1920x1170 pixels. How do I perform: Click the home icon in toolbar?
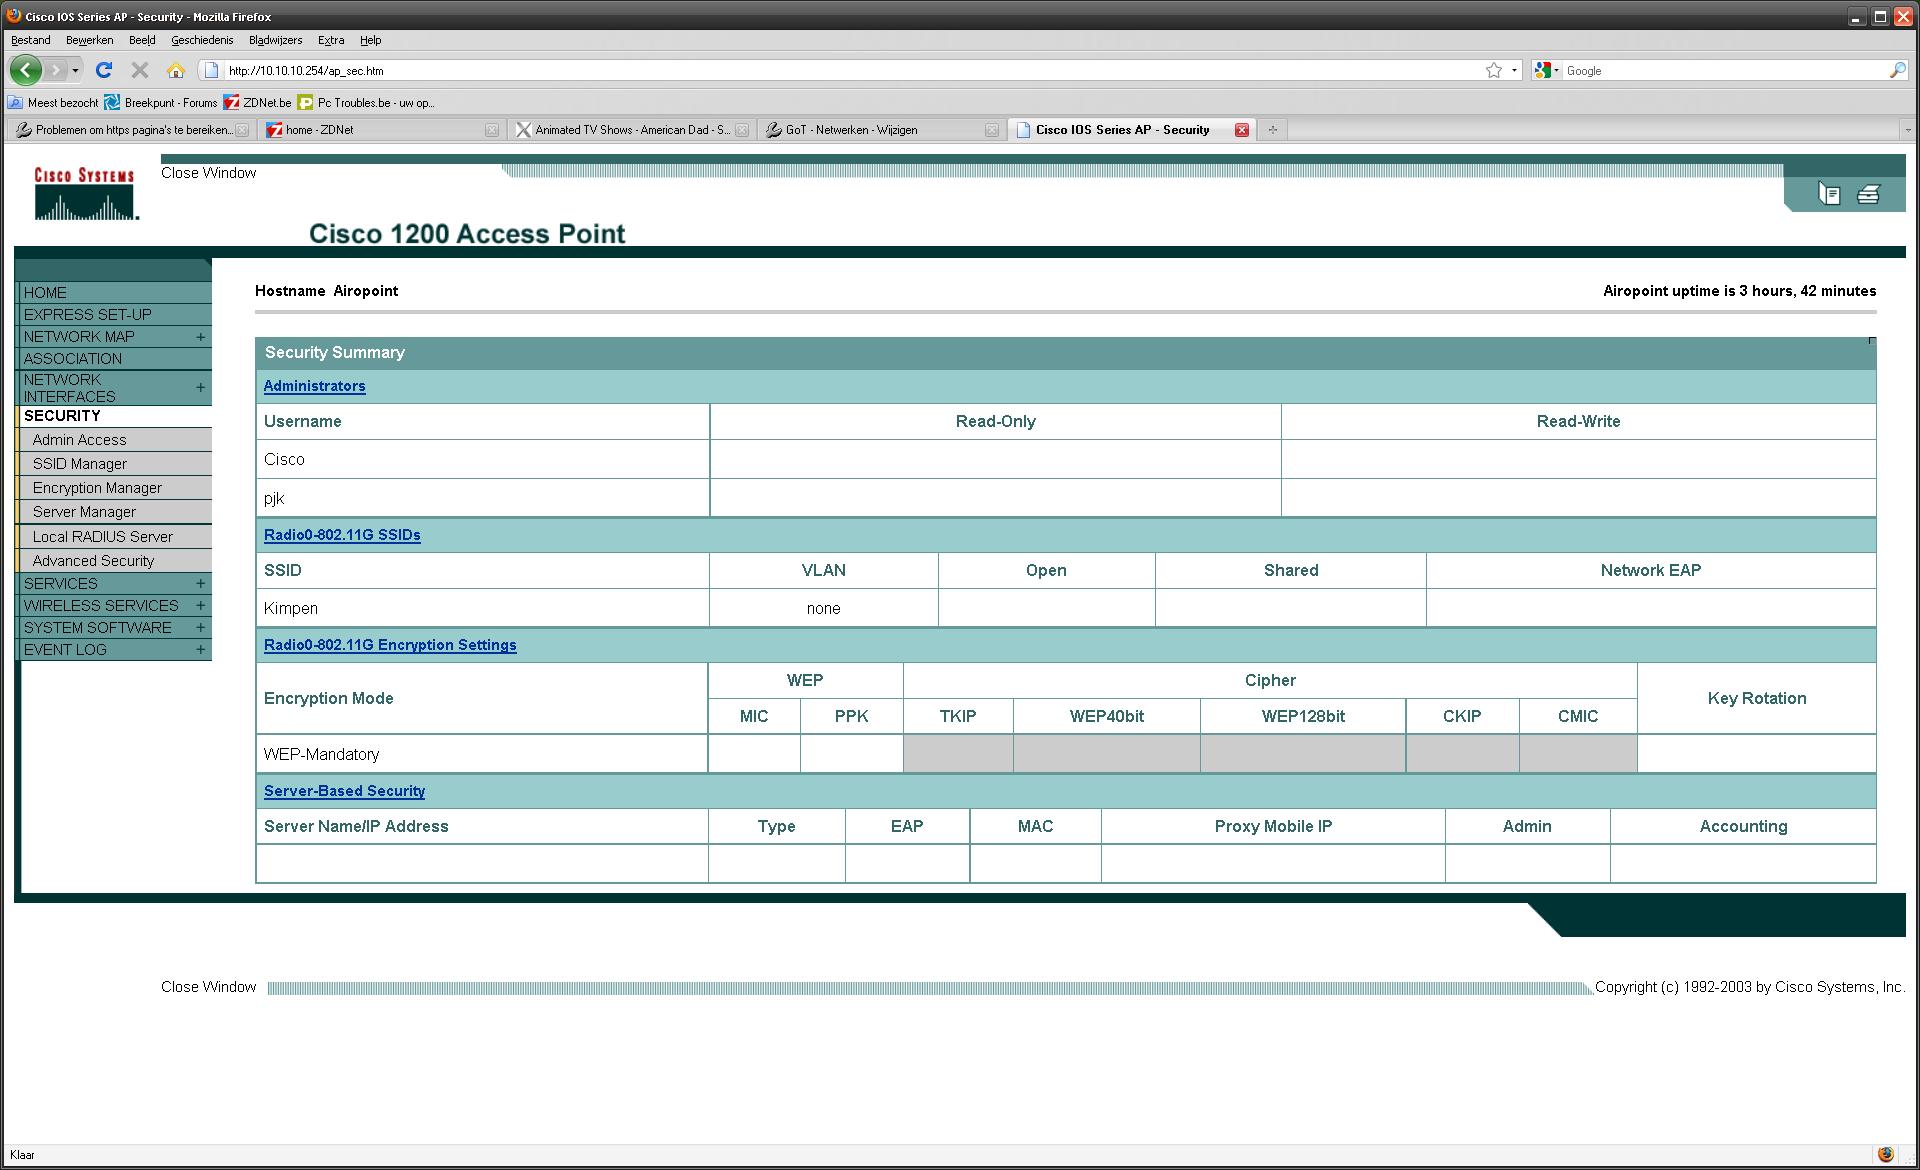176,70
